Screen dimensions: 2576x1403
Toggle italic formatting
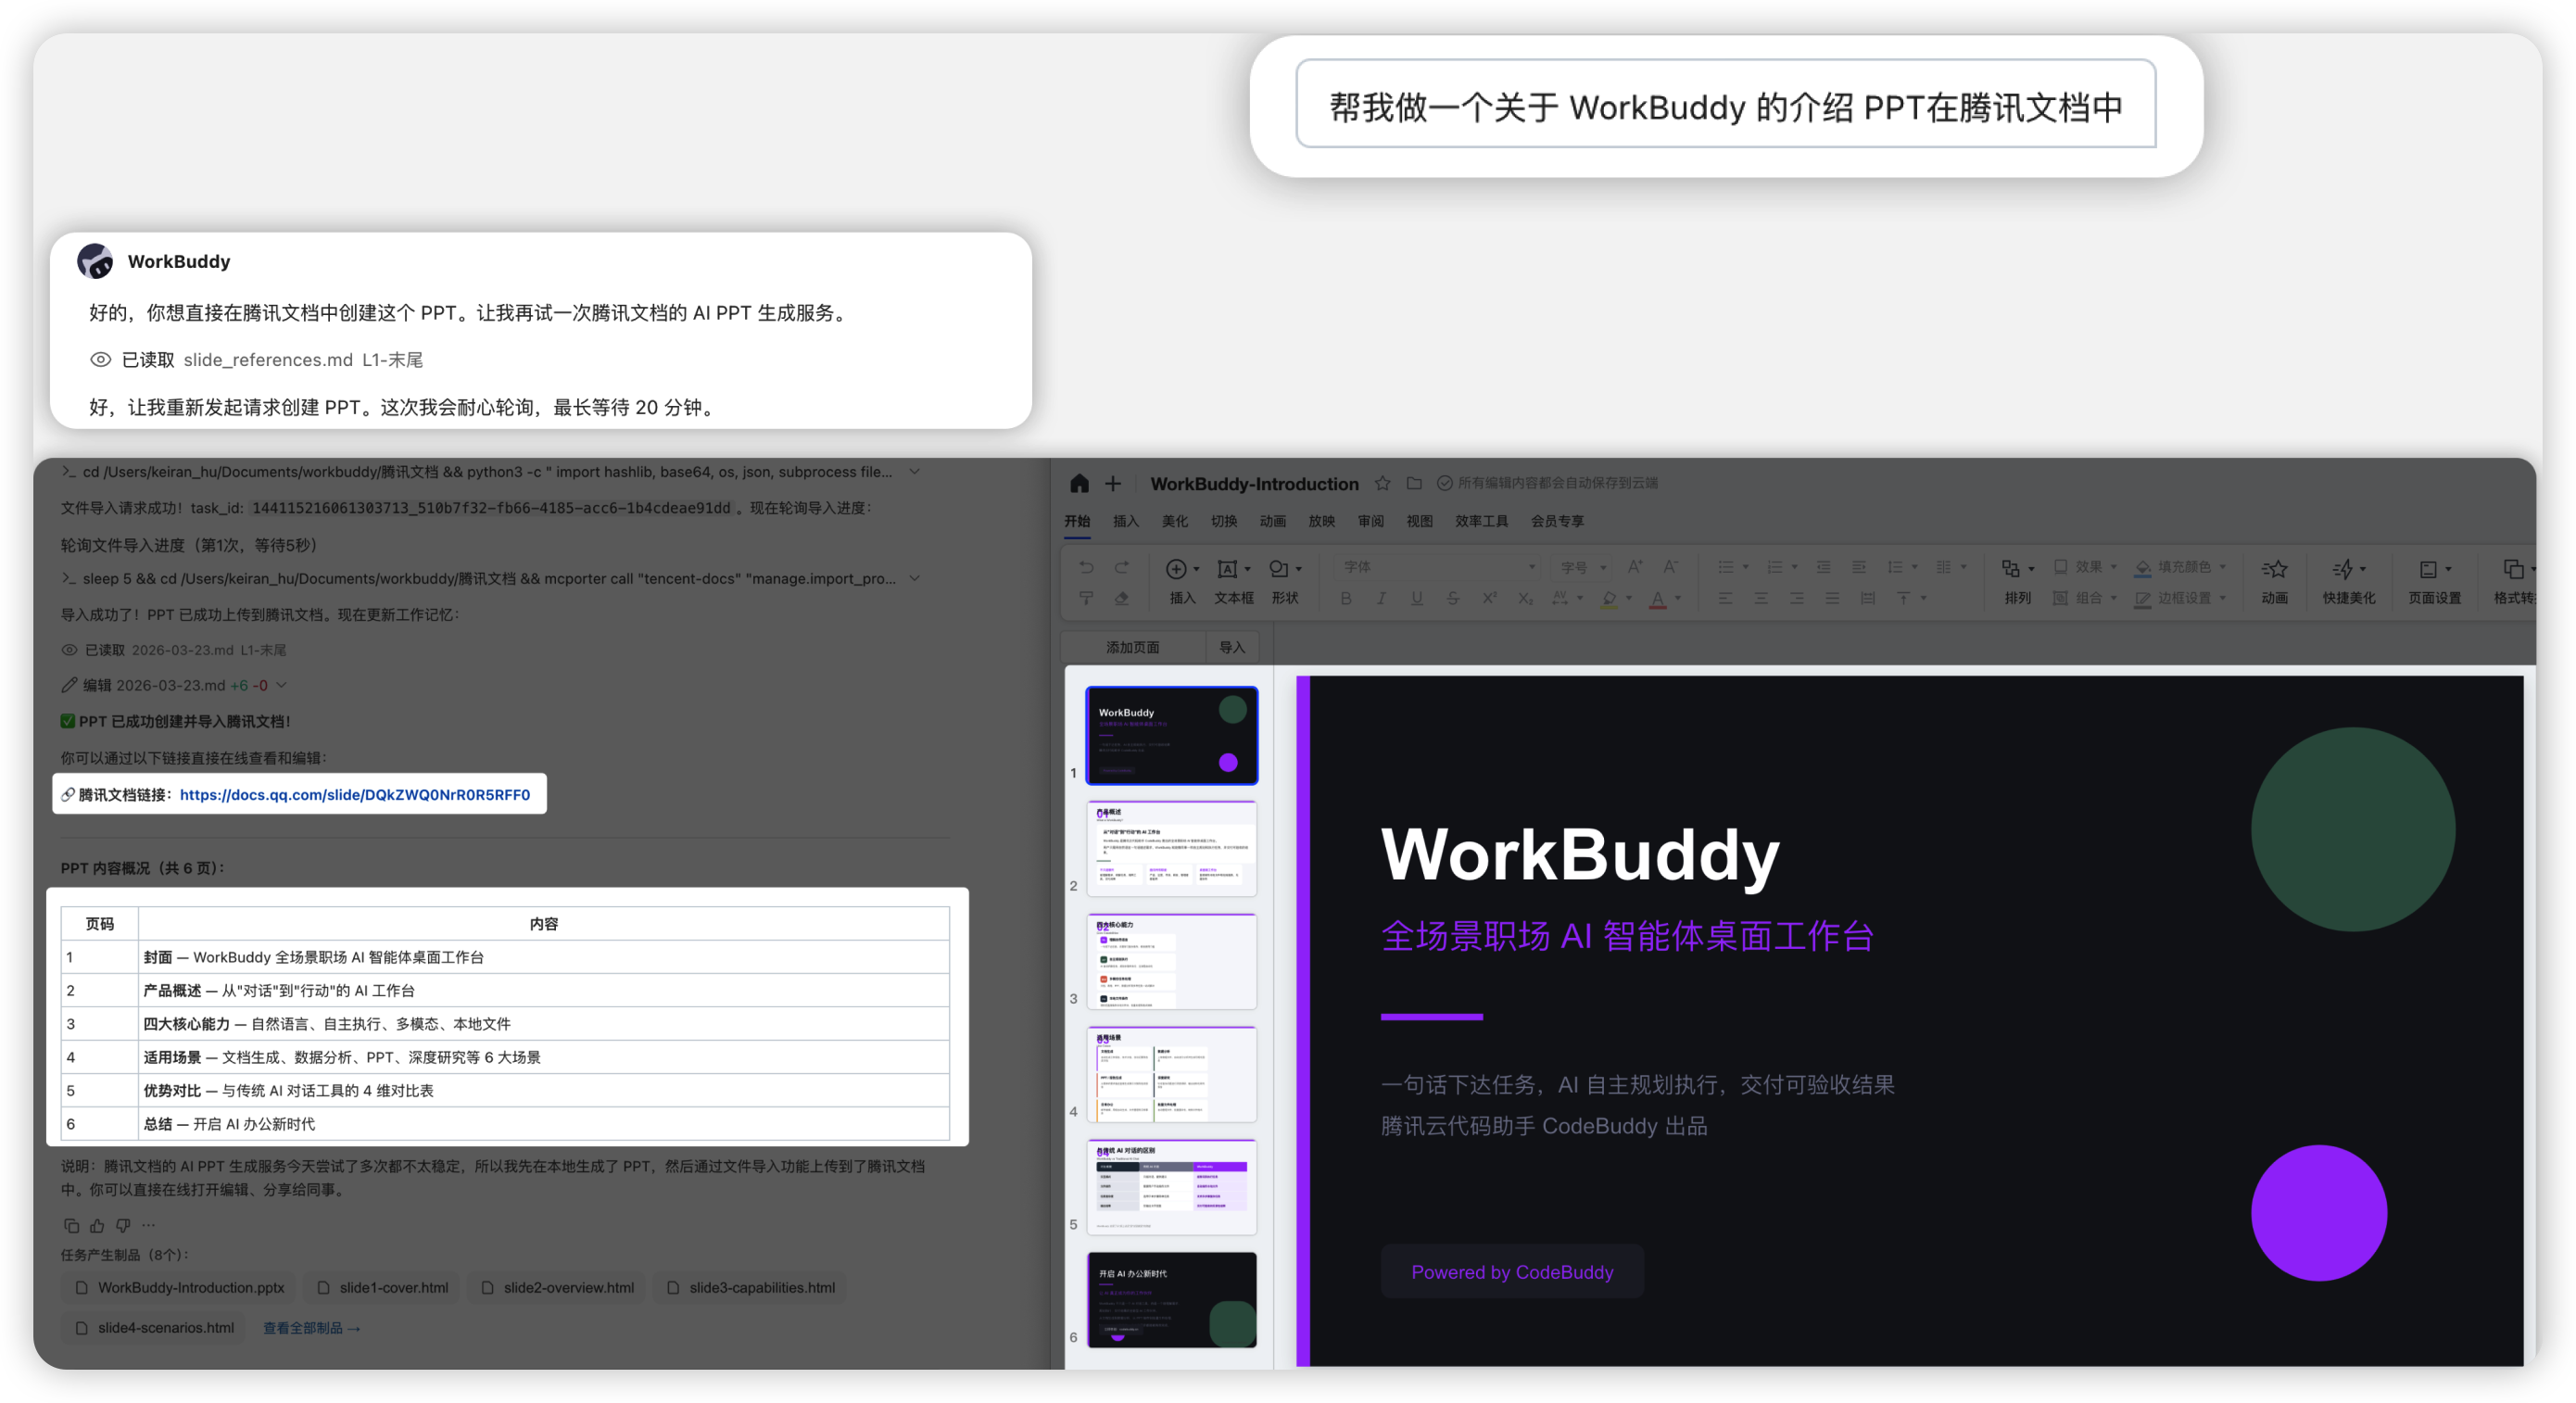click(x=1381, y=598)
